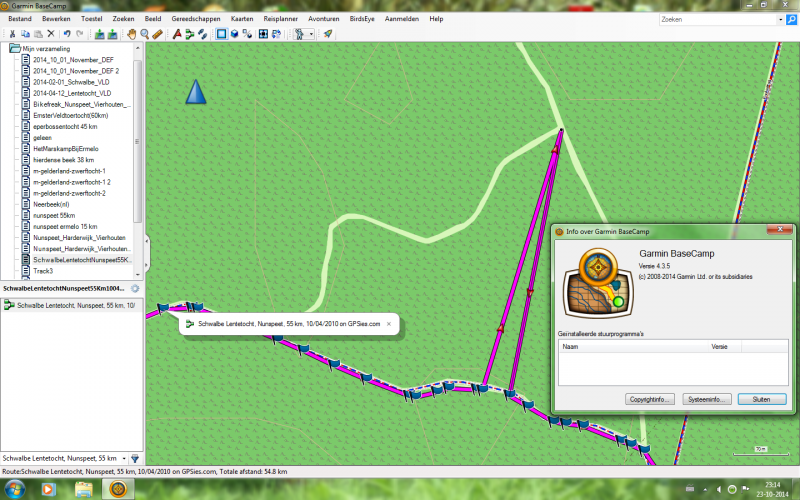Open the media player taskbar icon
The width and height of the screenshot is (800, 500).
(x=48, y=490)
